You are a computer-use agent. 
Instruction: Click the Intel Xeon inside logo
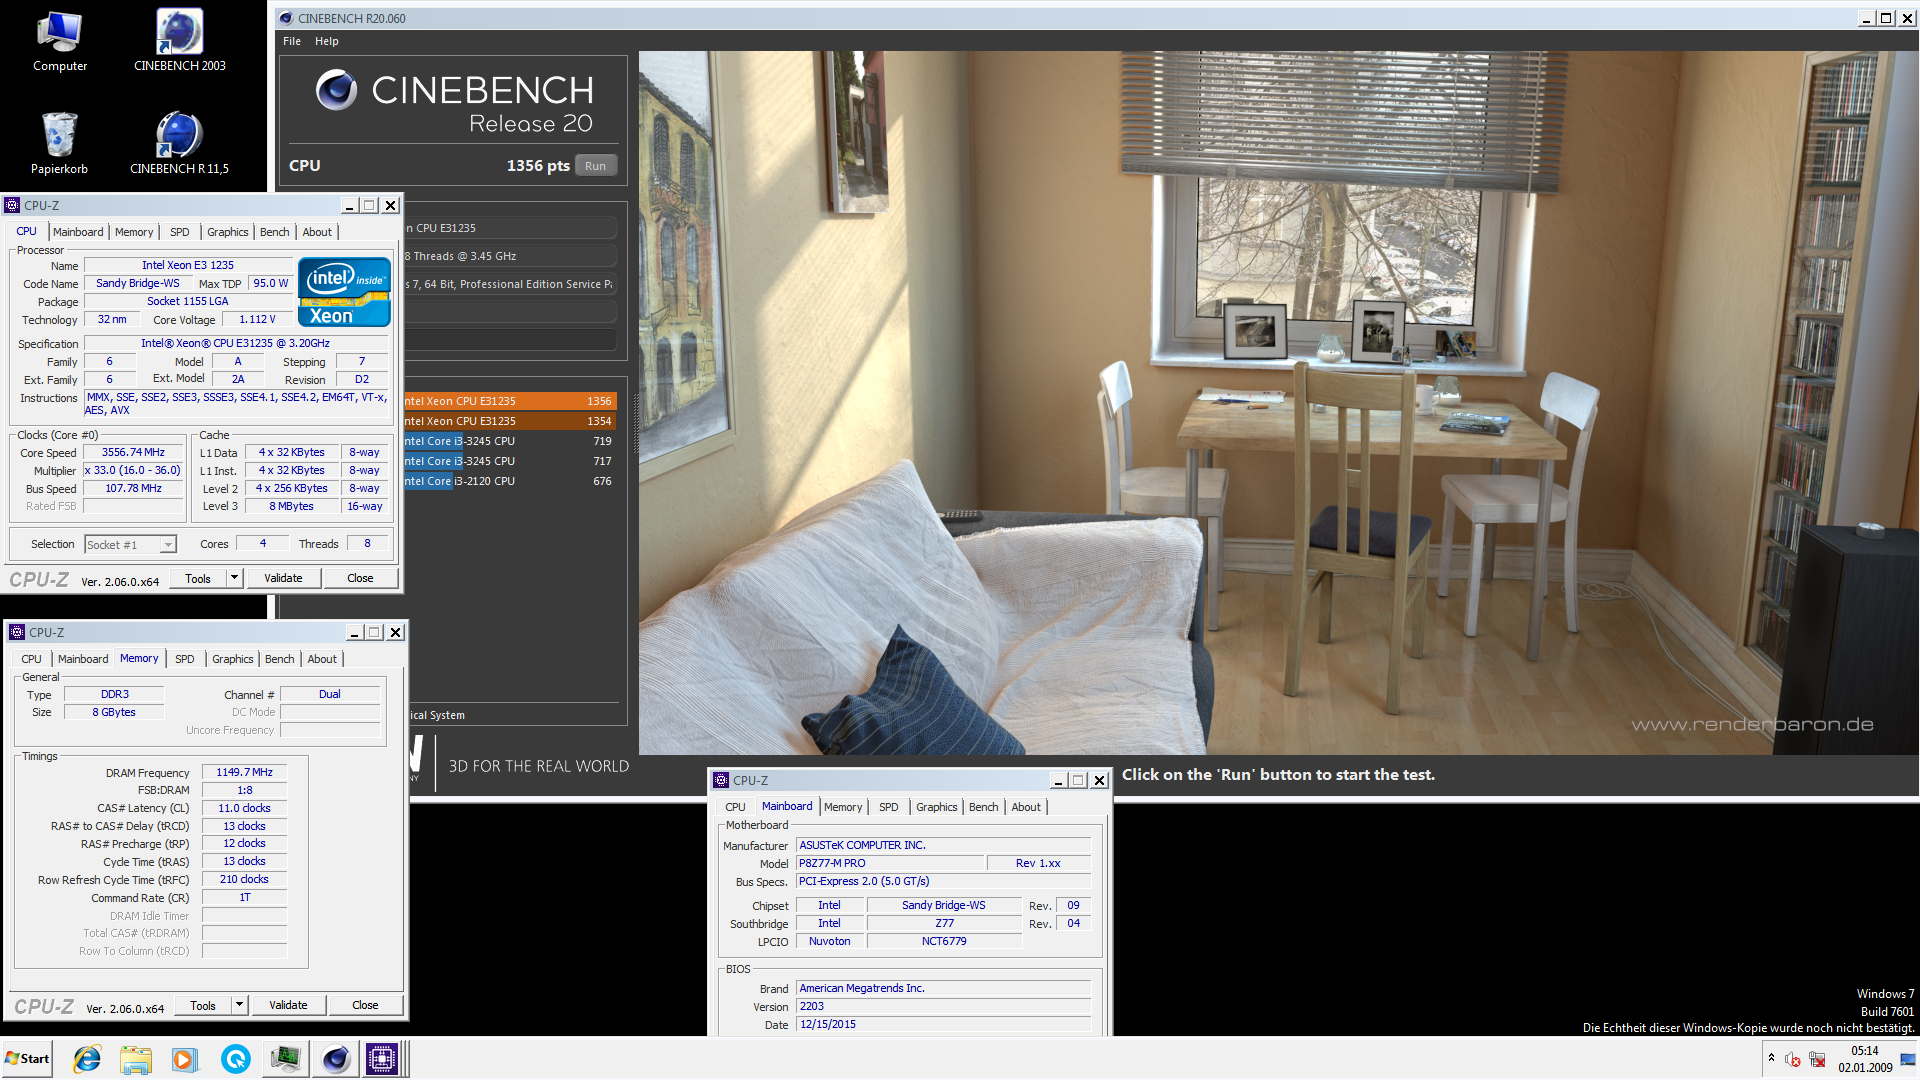pyautogui.click(x=345, y=292)
